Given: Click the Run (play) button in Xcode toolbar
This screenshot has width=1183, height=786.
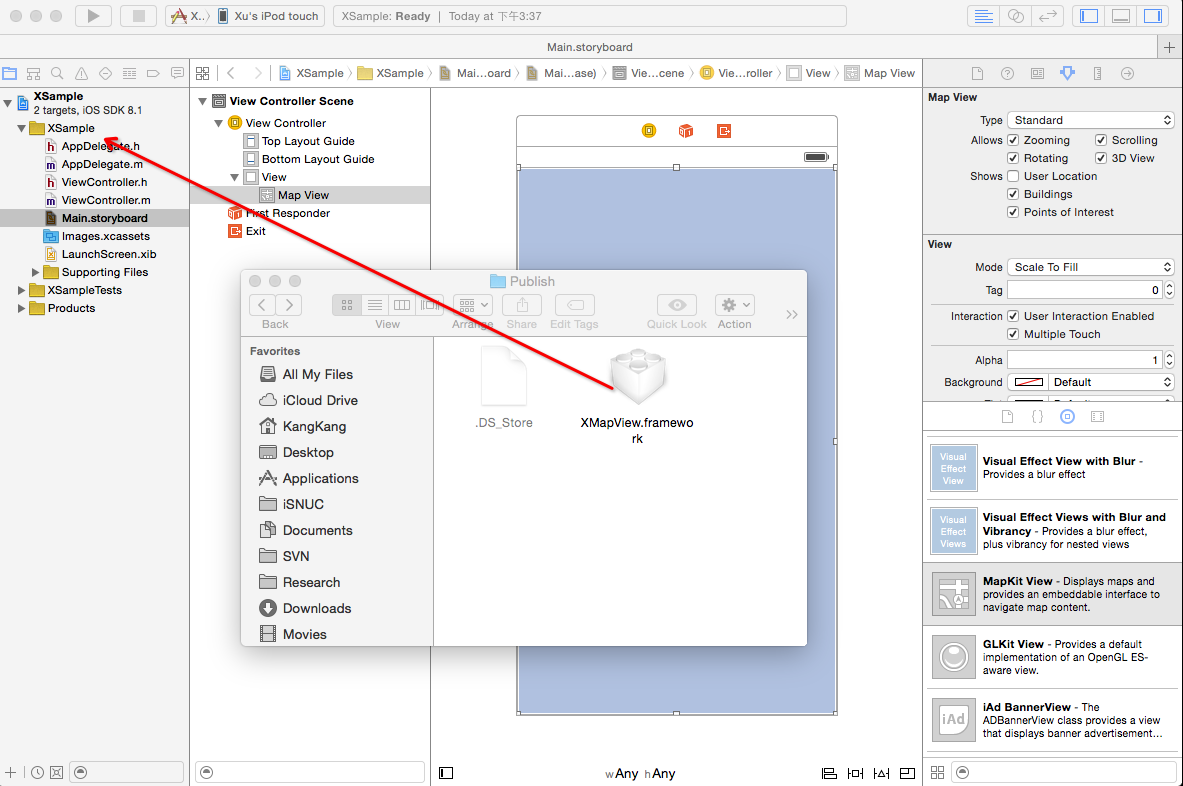Looking at the screenshot, I should [93, 16].
